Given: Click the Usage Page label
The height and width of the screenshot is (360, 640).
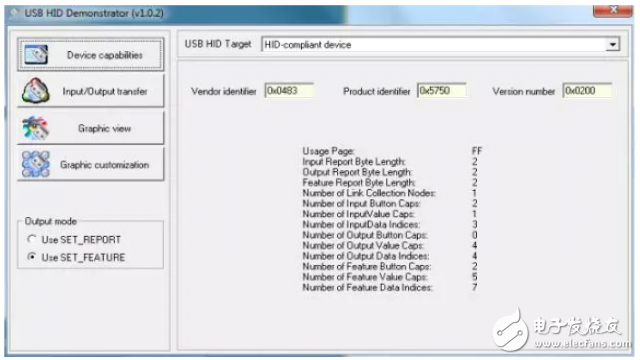Looking at the screenshot, I should [x=328, y=151].
